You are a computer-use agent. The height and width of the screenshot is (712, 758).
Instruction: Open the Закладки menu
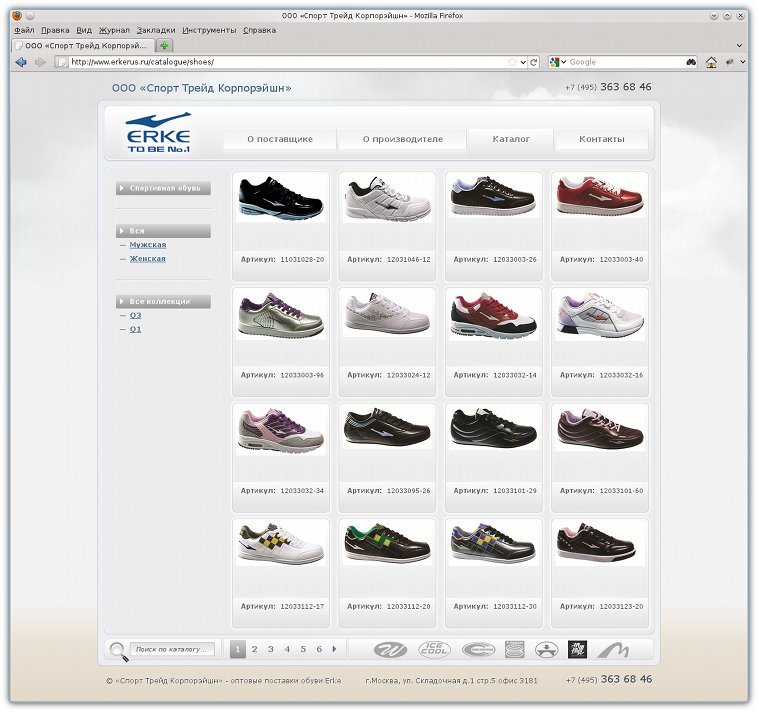(156, 30)
